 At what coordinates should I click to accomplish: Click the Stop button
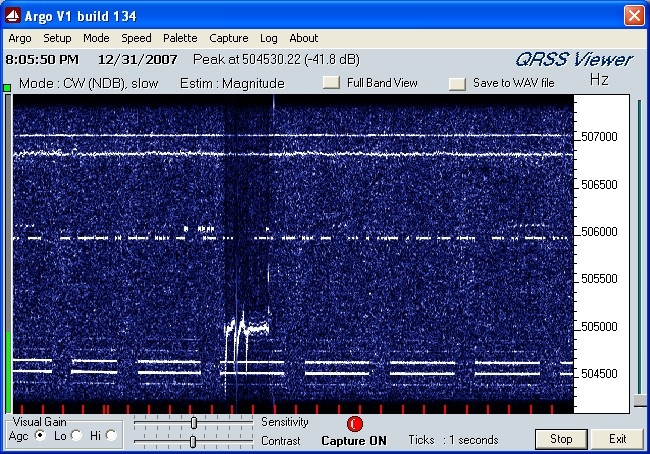561,439
